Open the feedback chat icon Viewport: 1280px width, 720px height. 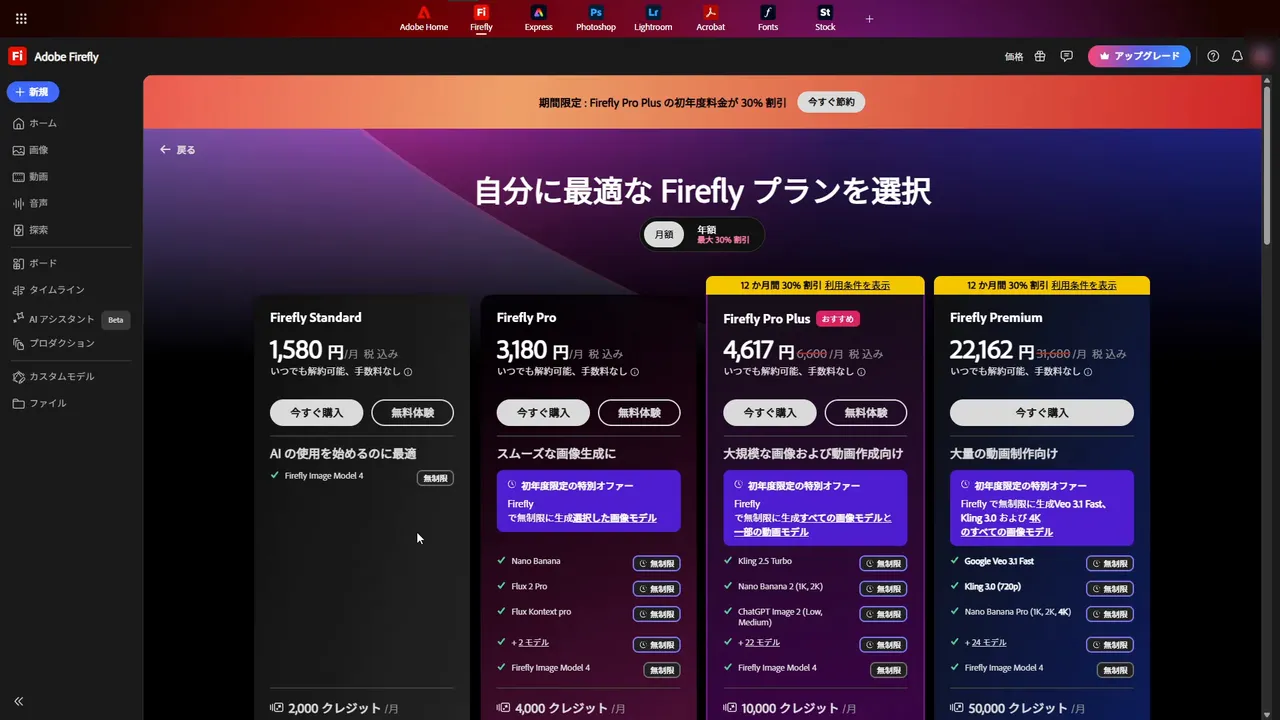tap(1067, 57)
